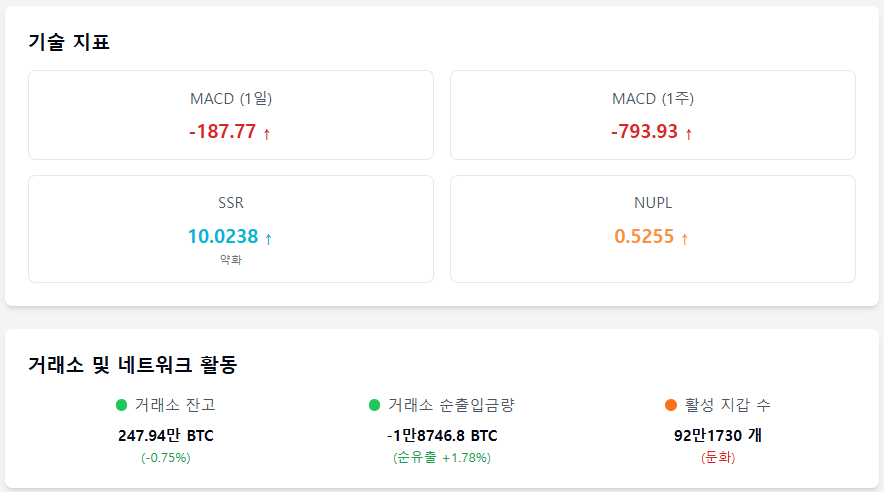Click the -1만8746.8 BTC net flow figure
Image resolution: width=884 pixels, height=492 pixels.
(442, 436)
